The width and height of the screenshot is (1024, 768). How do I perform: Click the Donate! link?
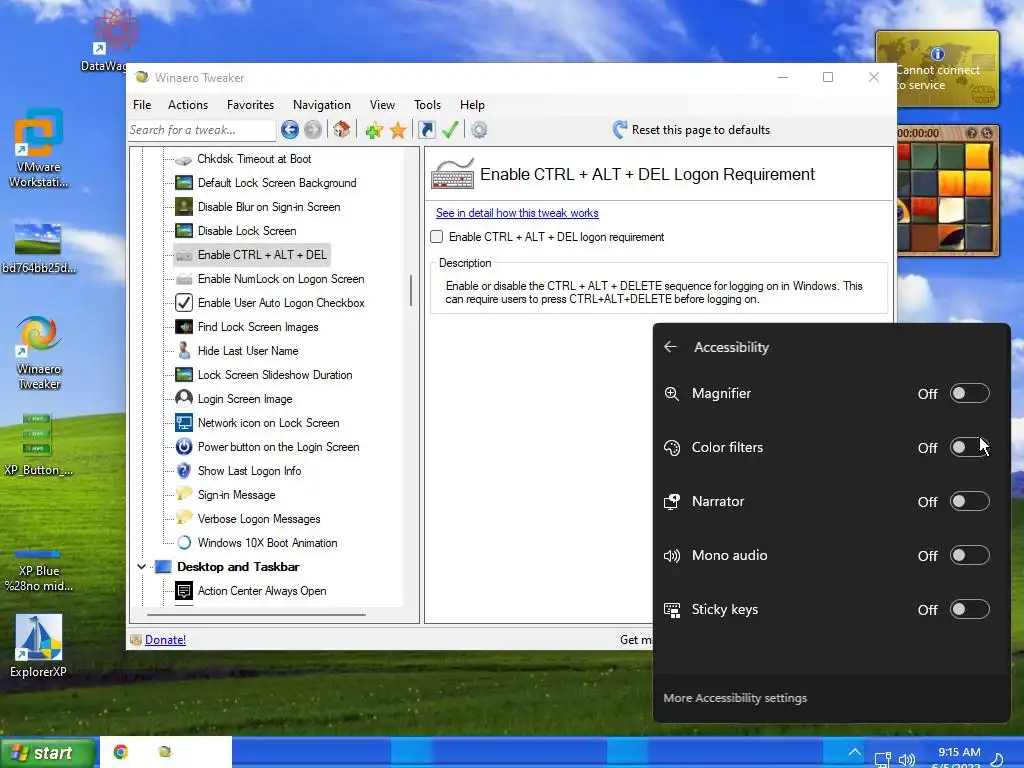tap(165, 640)
